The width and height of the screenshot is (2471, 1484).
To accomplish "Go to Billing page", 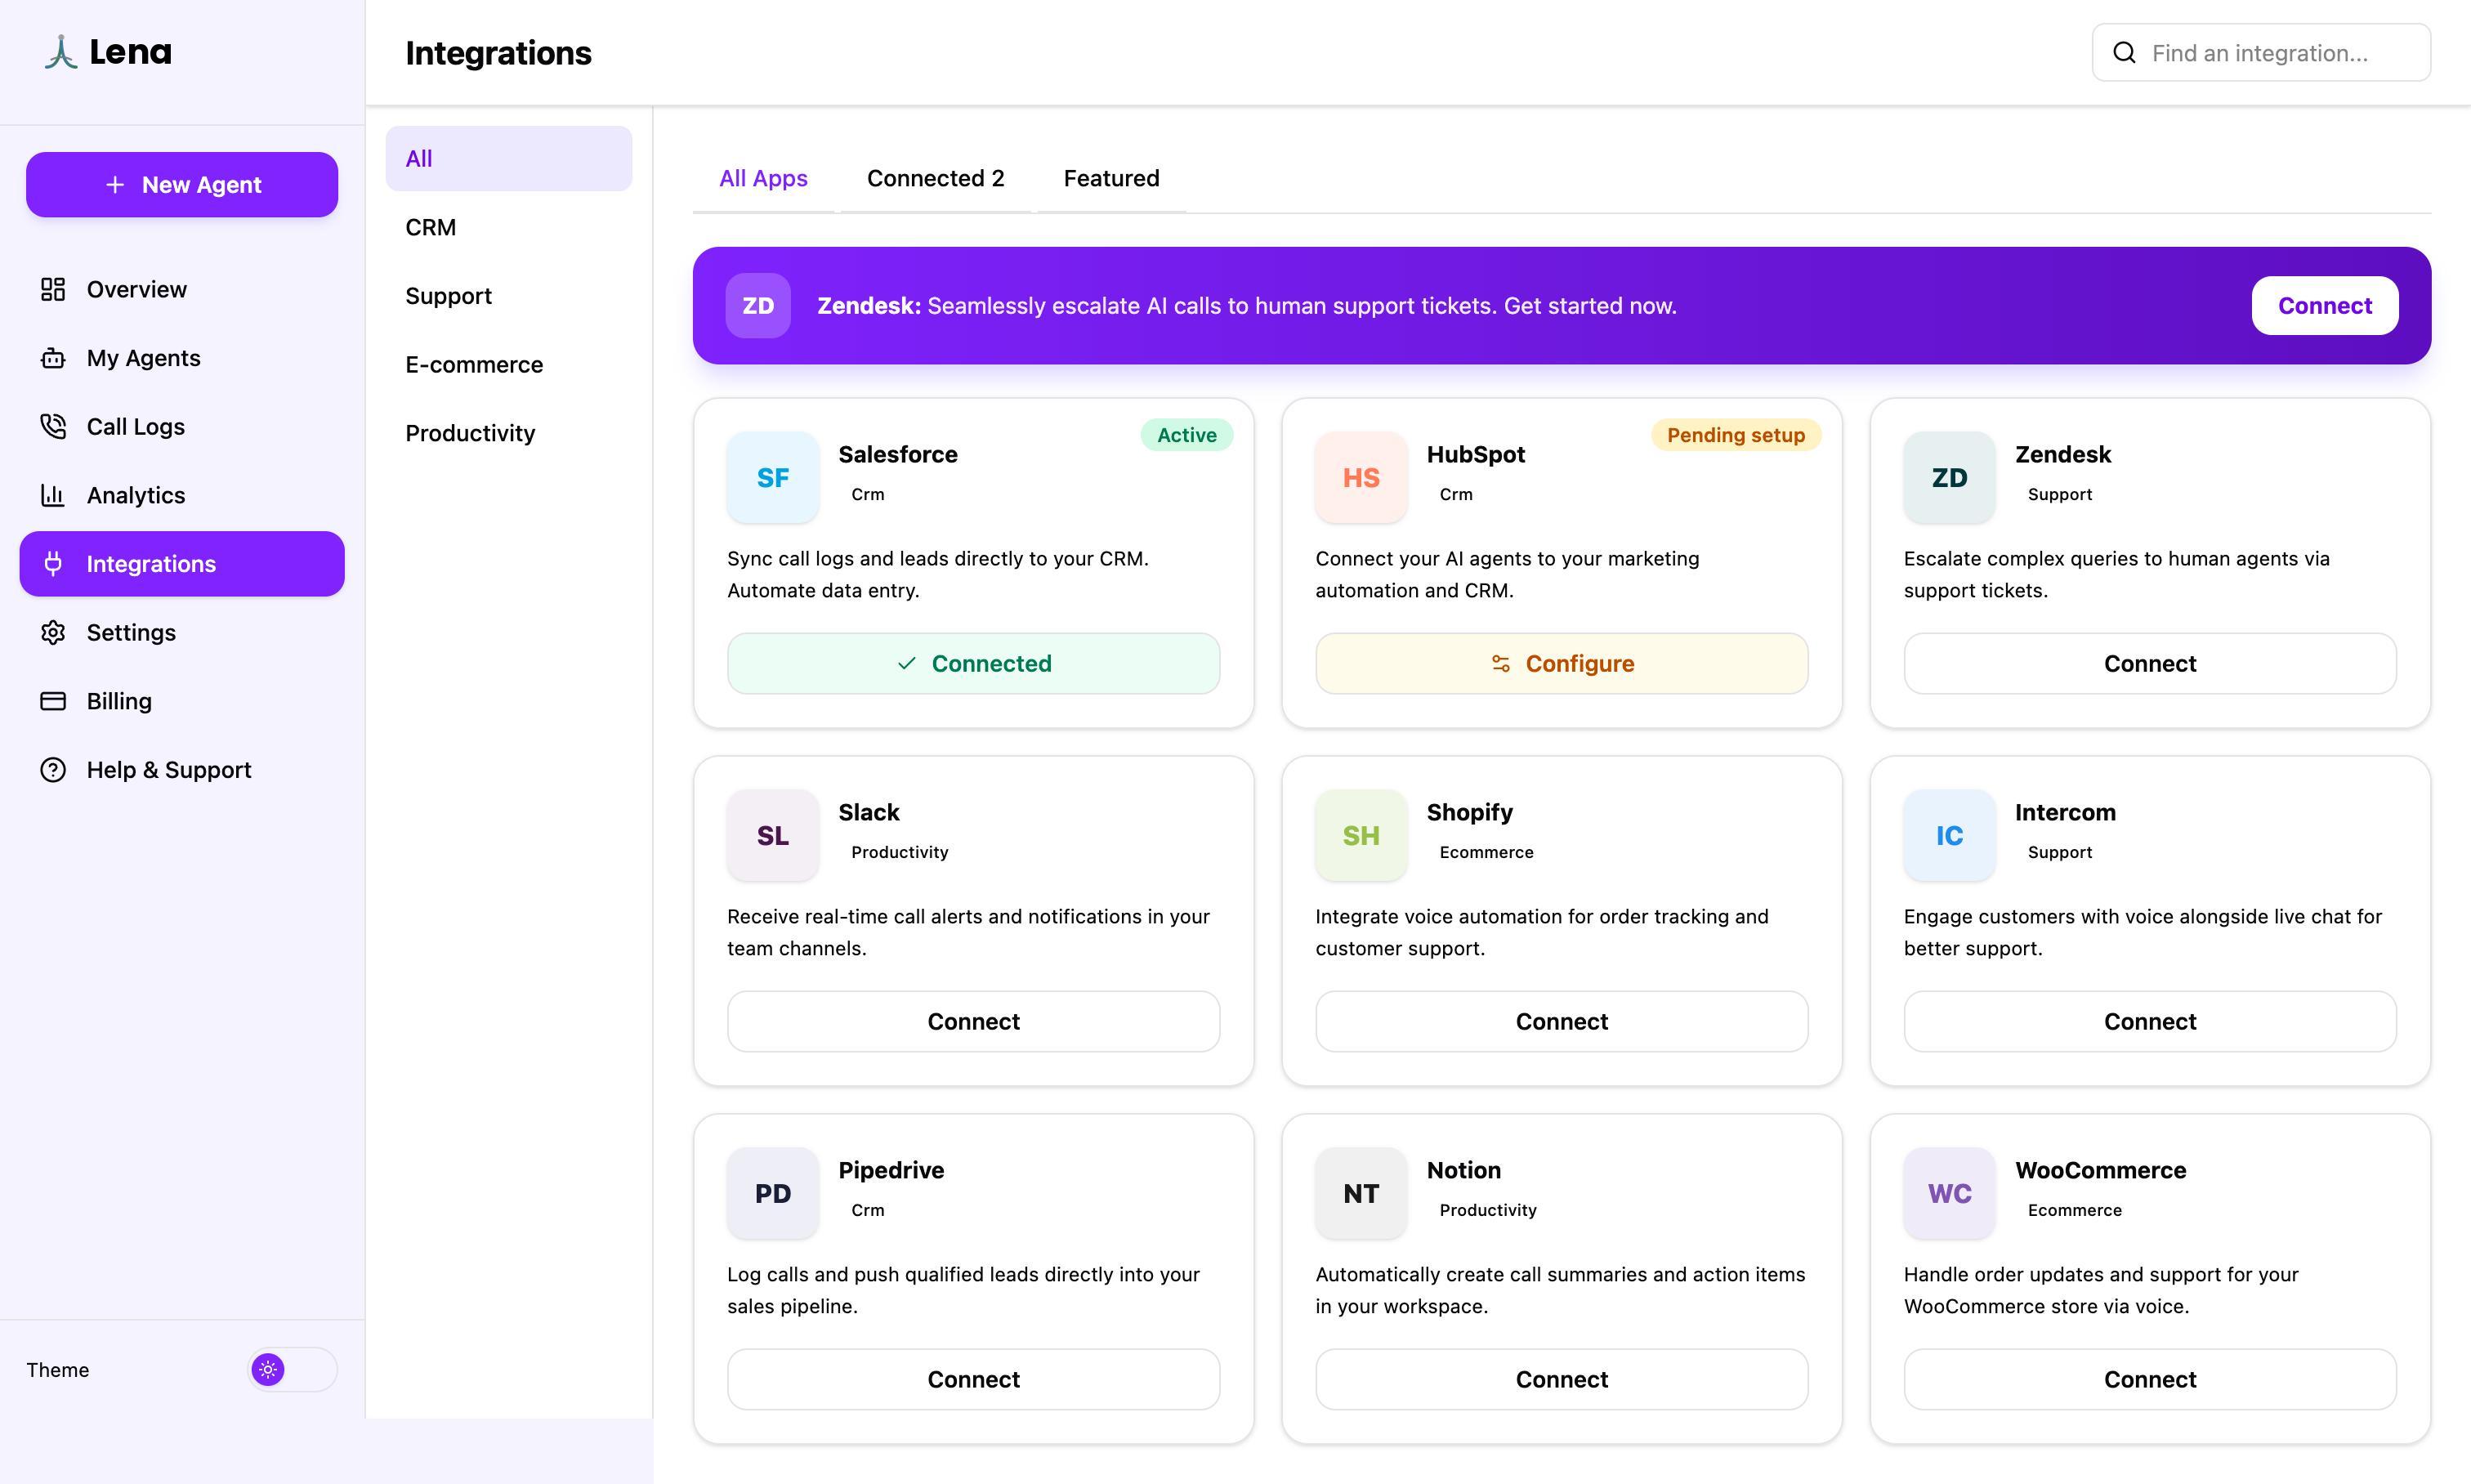I will (x=182, y=701).
